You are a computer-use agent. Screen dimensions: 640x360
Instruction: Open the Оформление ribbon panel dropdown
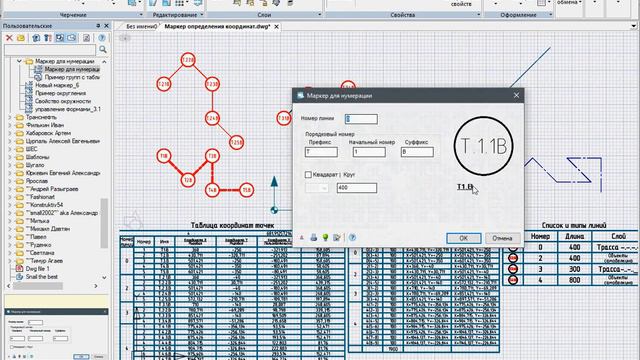[551, 15]
